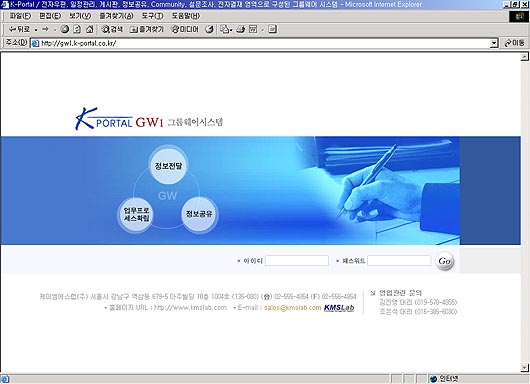The height and width of the screenshot is (384, 530).
Task: Open the 도구(T) menu
Action: click(152, 16)
